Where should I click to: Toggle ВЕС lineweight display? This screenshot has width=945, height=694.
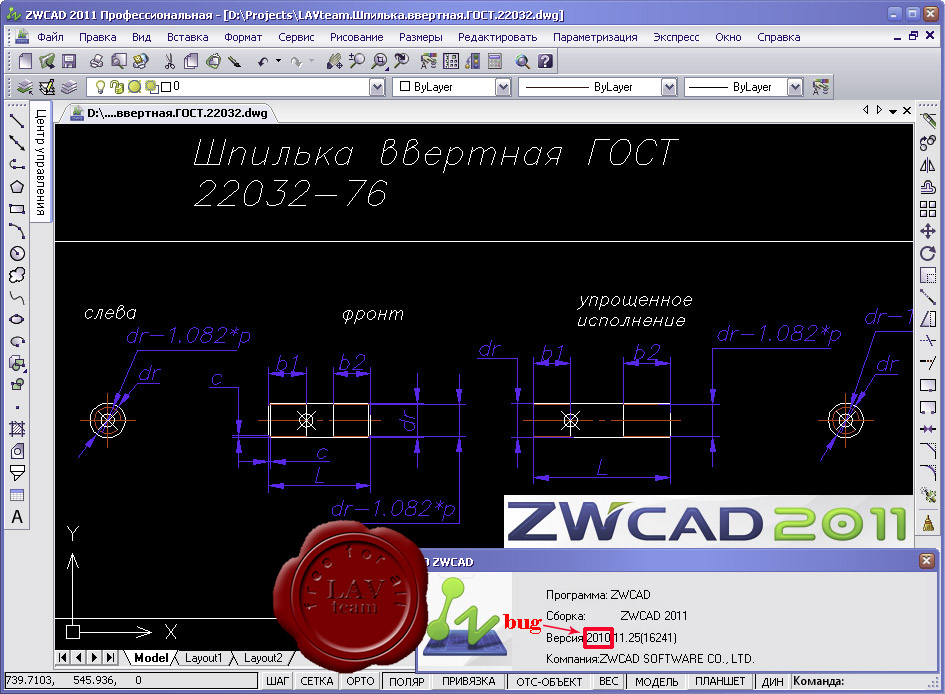point(609,681)
